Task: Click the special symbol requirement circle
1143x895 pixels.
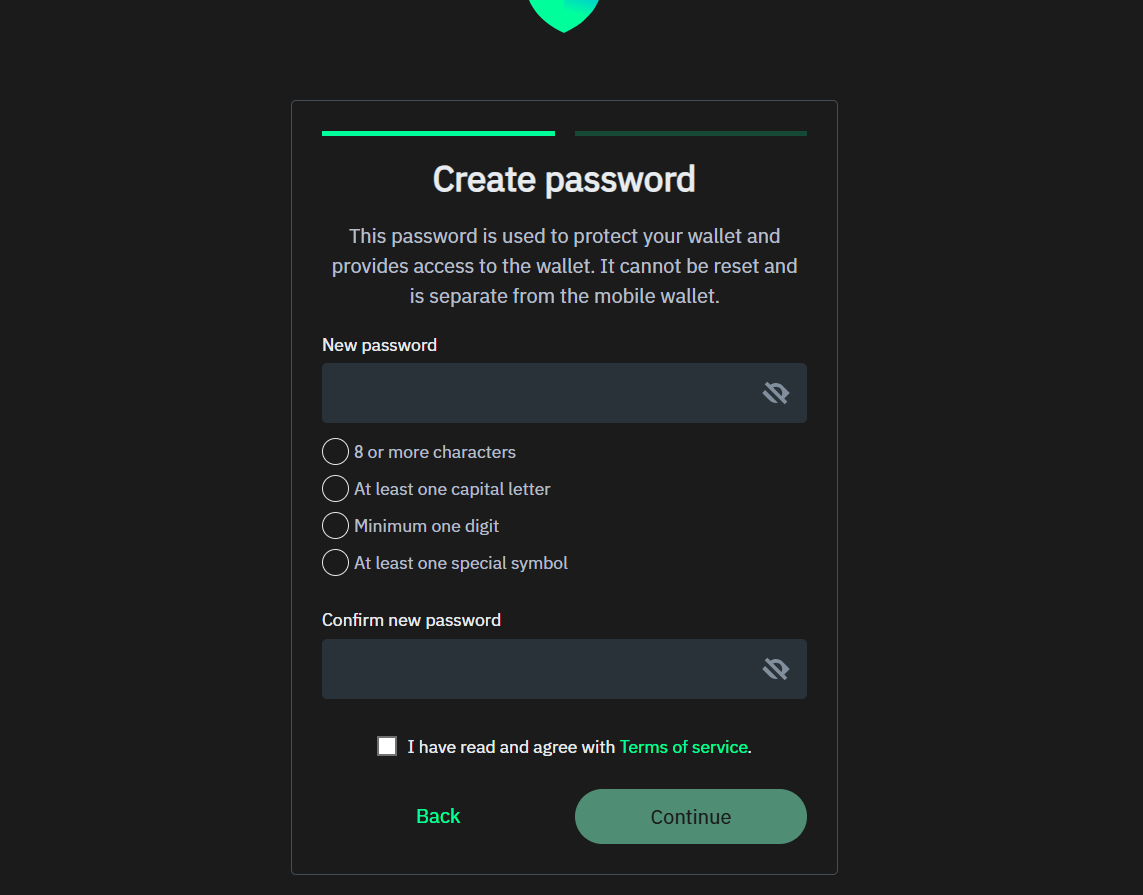Action: click(x=336, y=563)
